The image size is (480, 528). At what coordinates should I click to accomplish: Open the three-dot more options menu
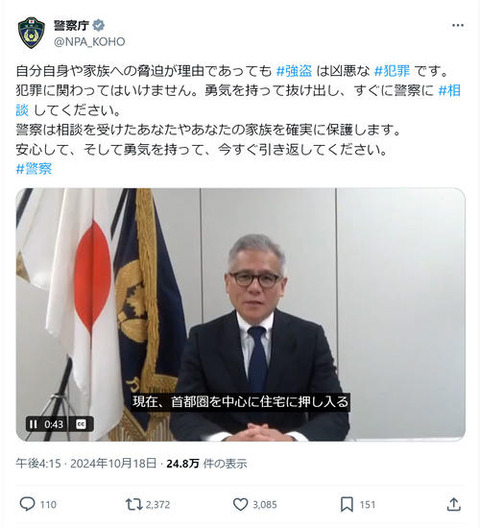click(x=458, y=26)
